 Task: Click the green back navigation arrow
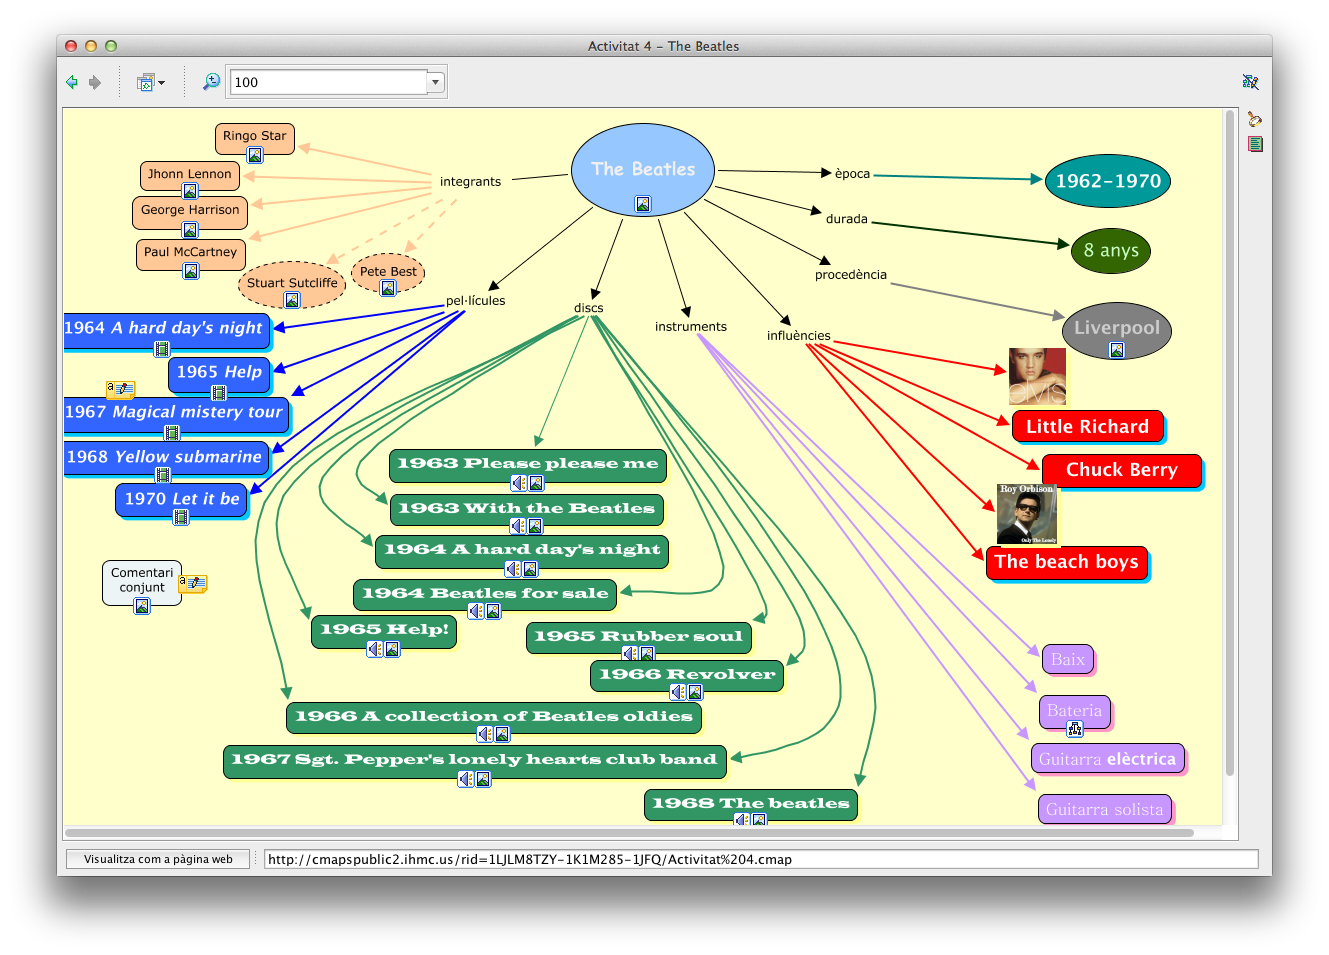click(x=72, y=82)
